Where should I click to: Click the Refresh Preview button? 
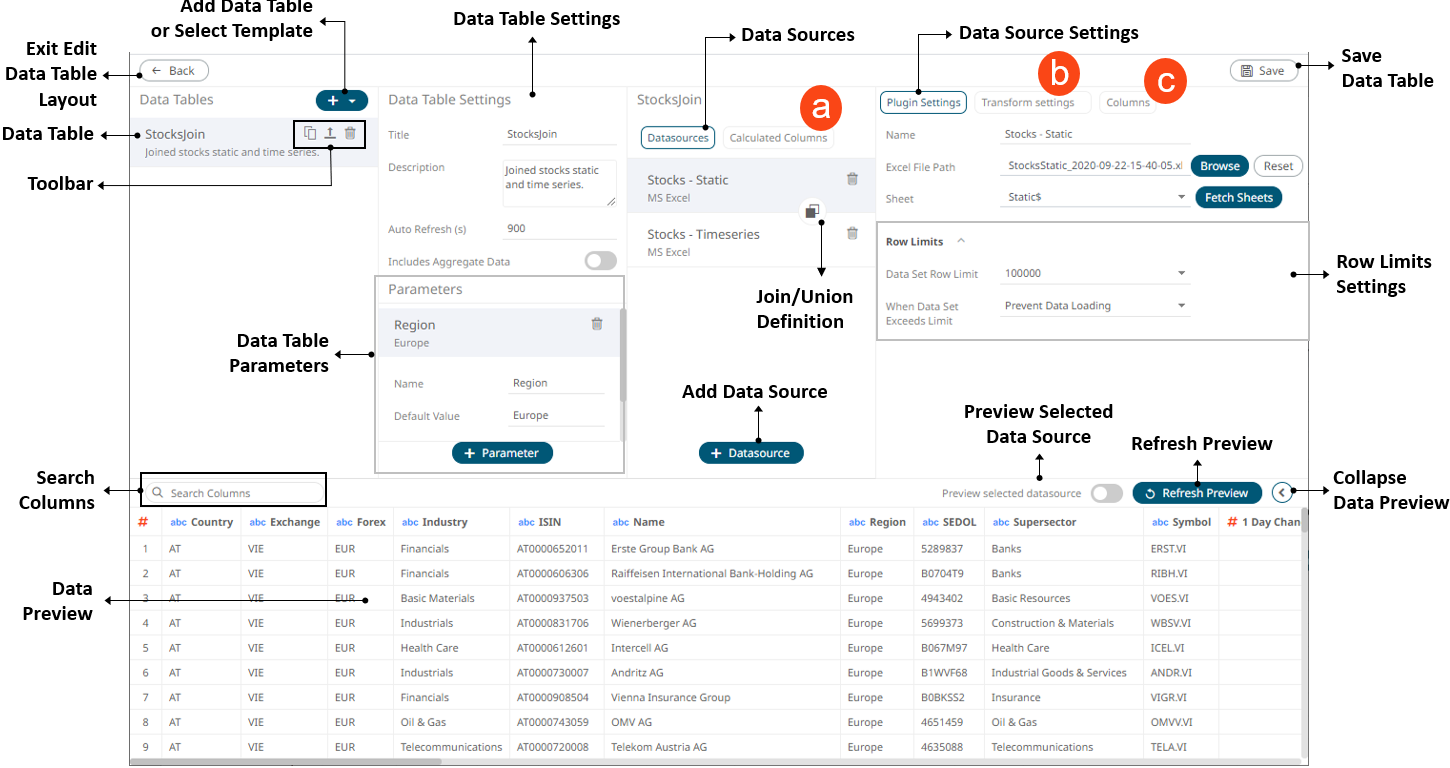(1197, 493)
